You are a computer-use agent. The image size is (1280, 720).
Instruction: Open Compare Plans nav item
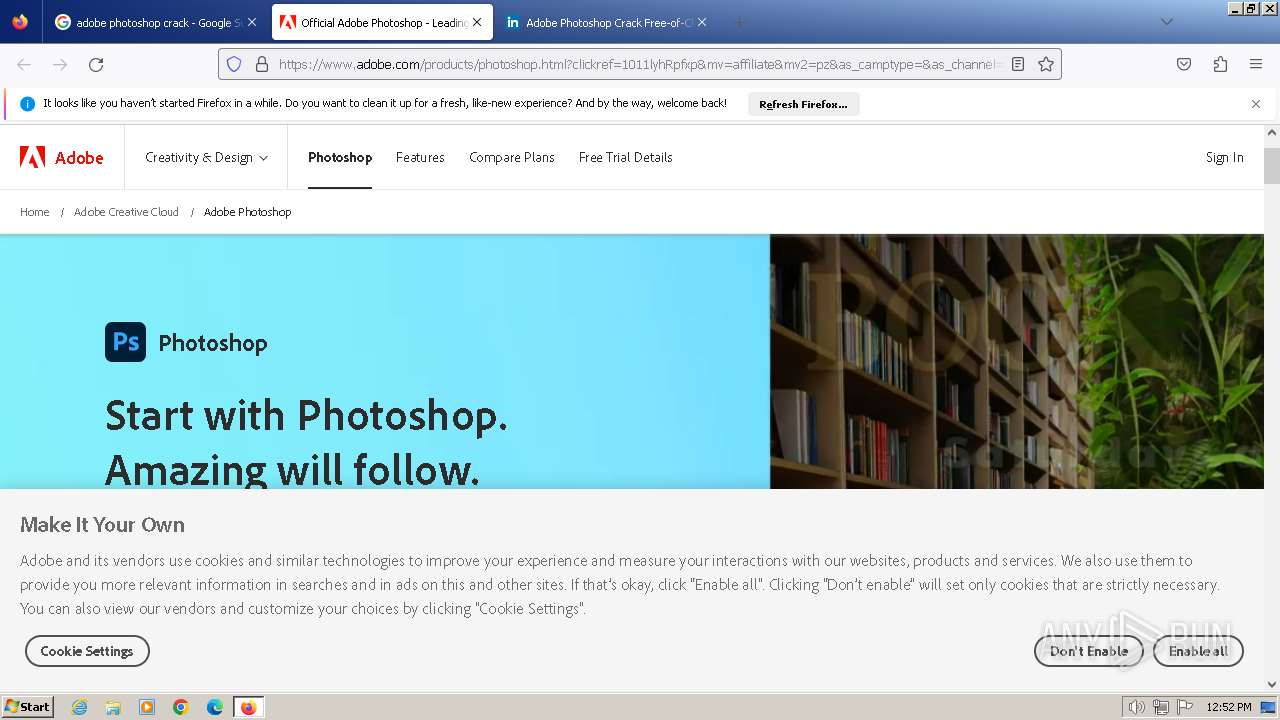[512, 157]
